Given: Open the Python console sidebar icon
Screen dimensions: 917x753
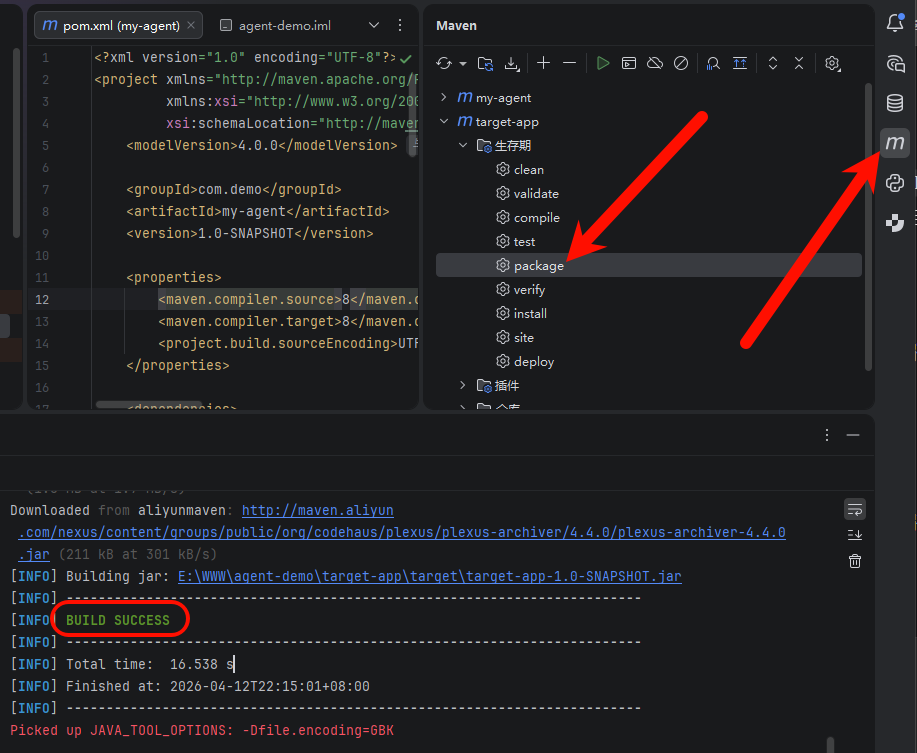Looking at the screenshot, I should pos(895,183).
